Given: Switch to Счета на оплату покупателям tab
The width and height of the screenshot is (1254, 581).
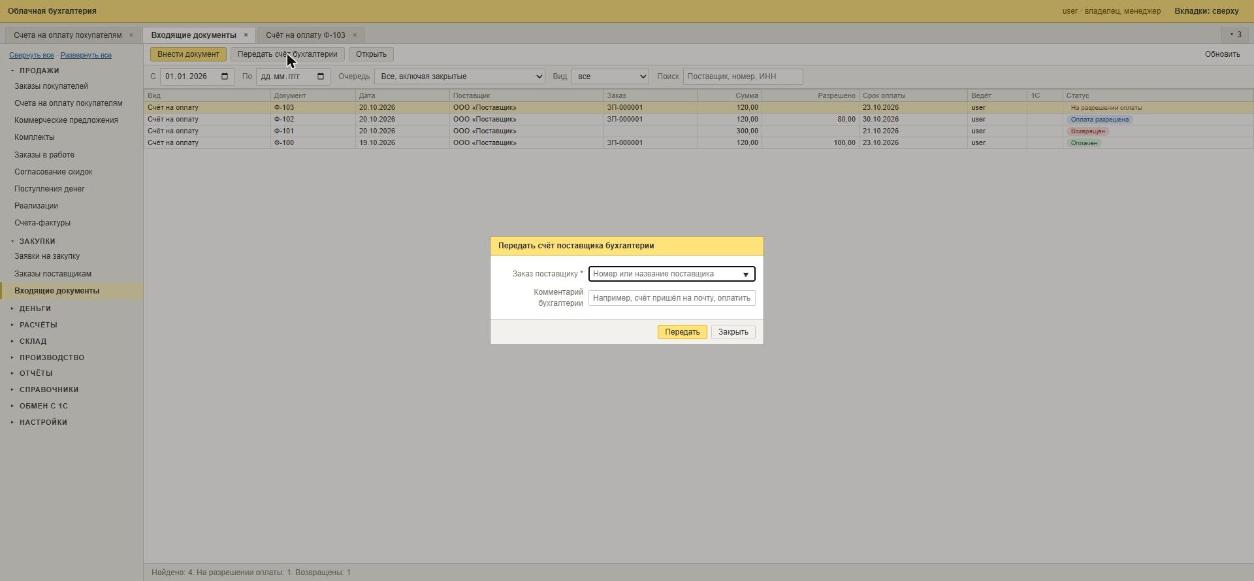Looking at the screenshot, I should tap(68, 35).
